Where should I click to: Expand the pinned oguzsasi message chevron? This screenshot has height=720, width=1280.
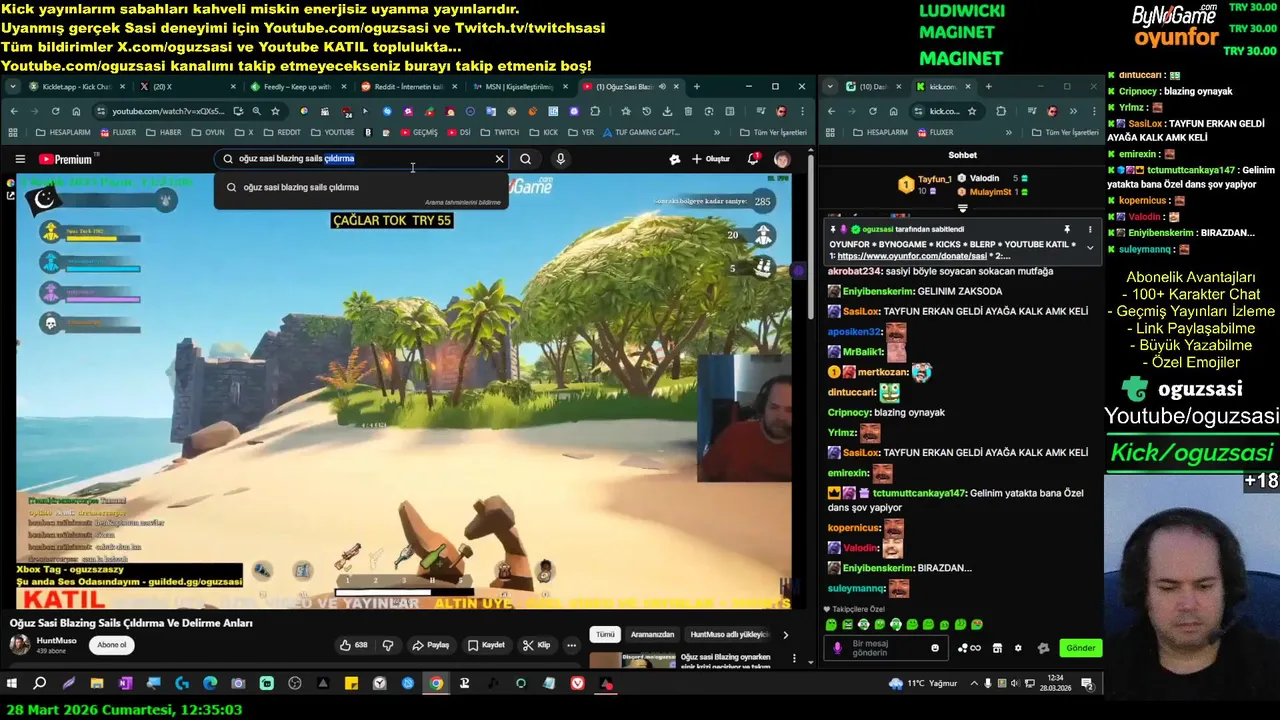coord(1090,248)
